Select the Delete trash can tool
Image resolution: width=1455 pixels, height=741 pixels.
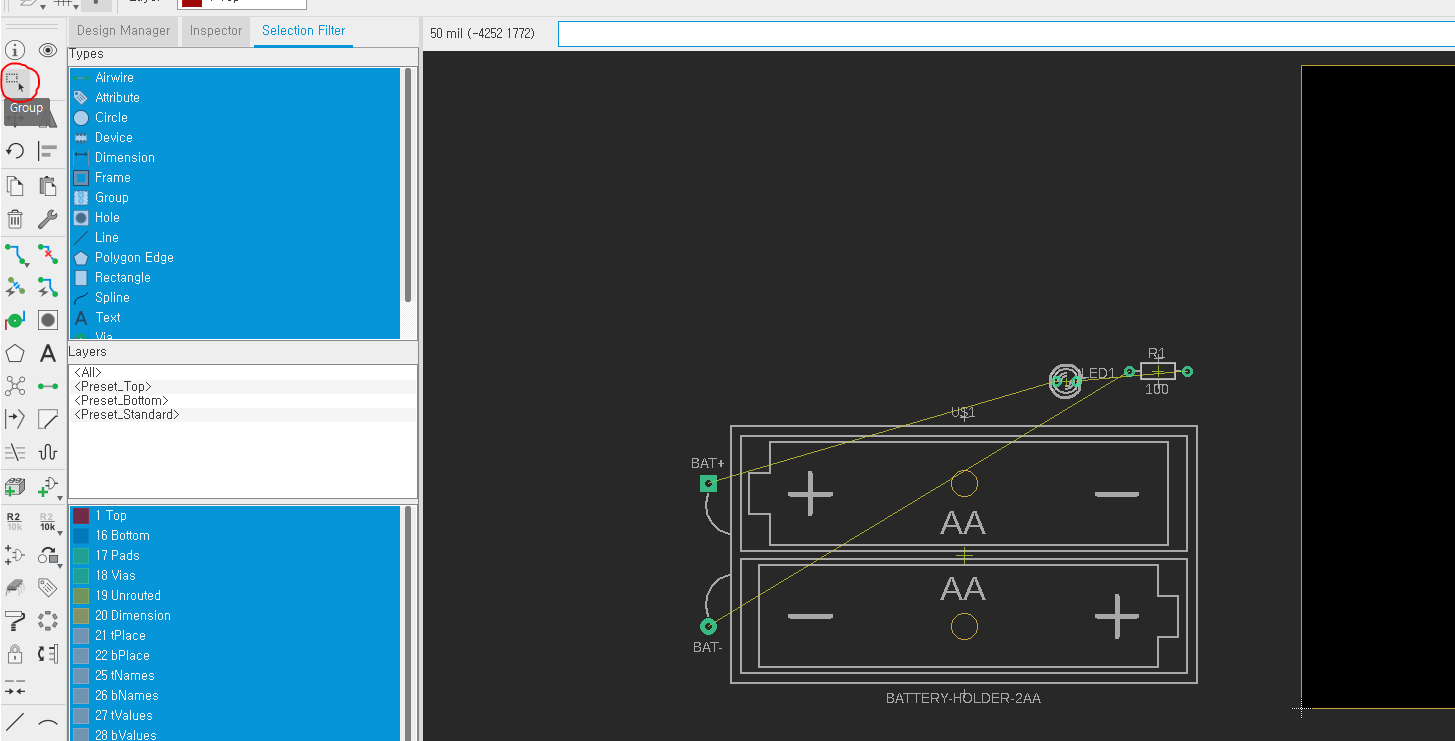click(x=15, y=220)
